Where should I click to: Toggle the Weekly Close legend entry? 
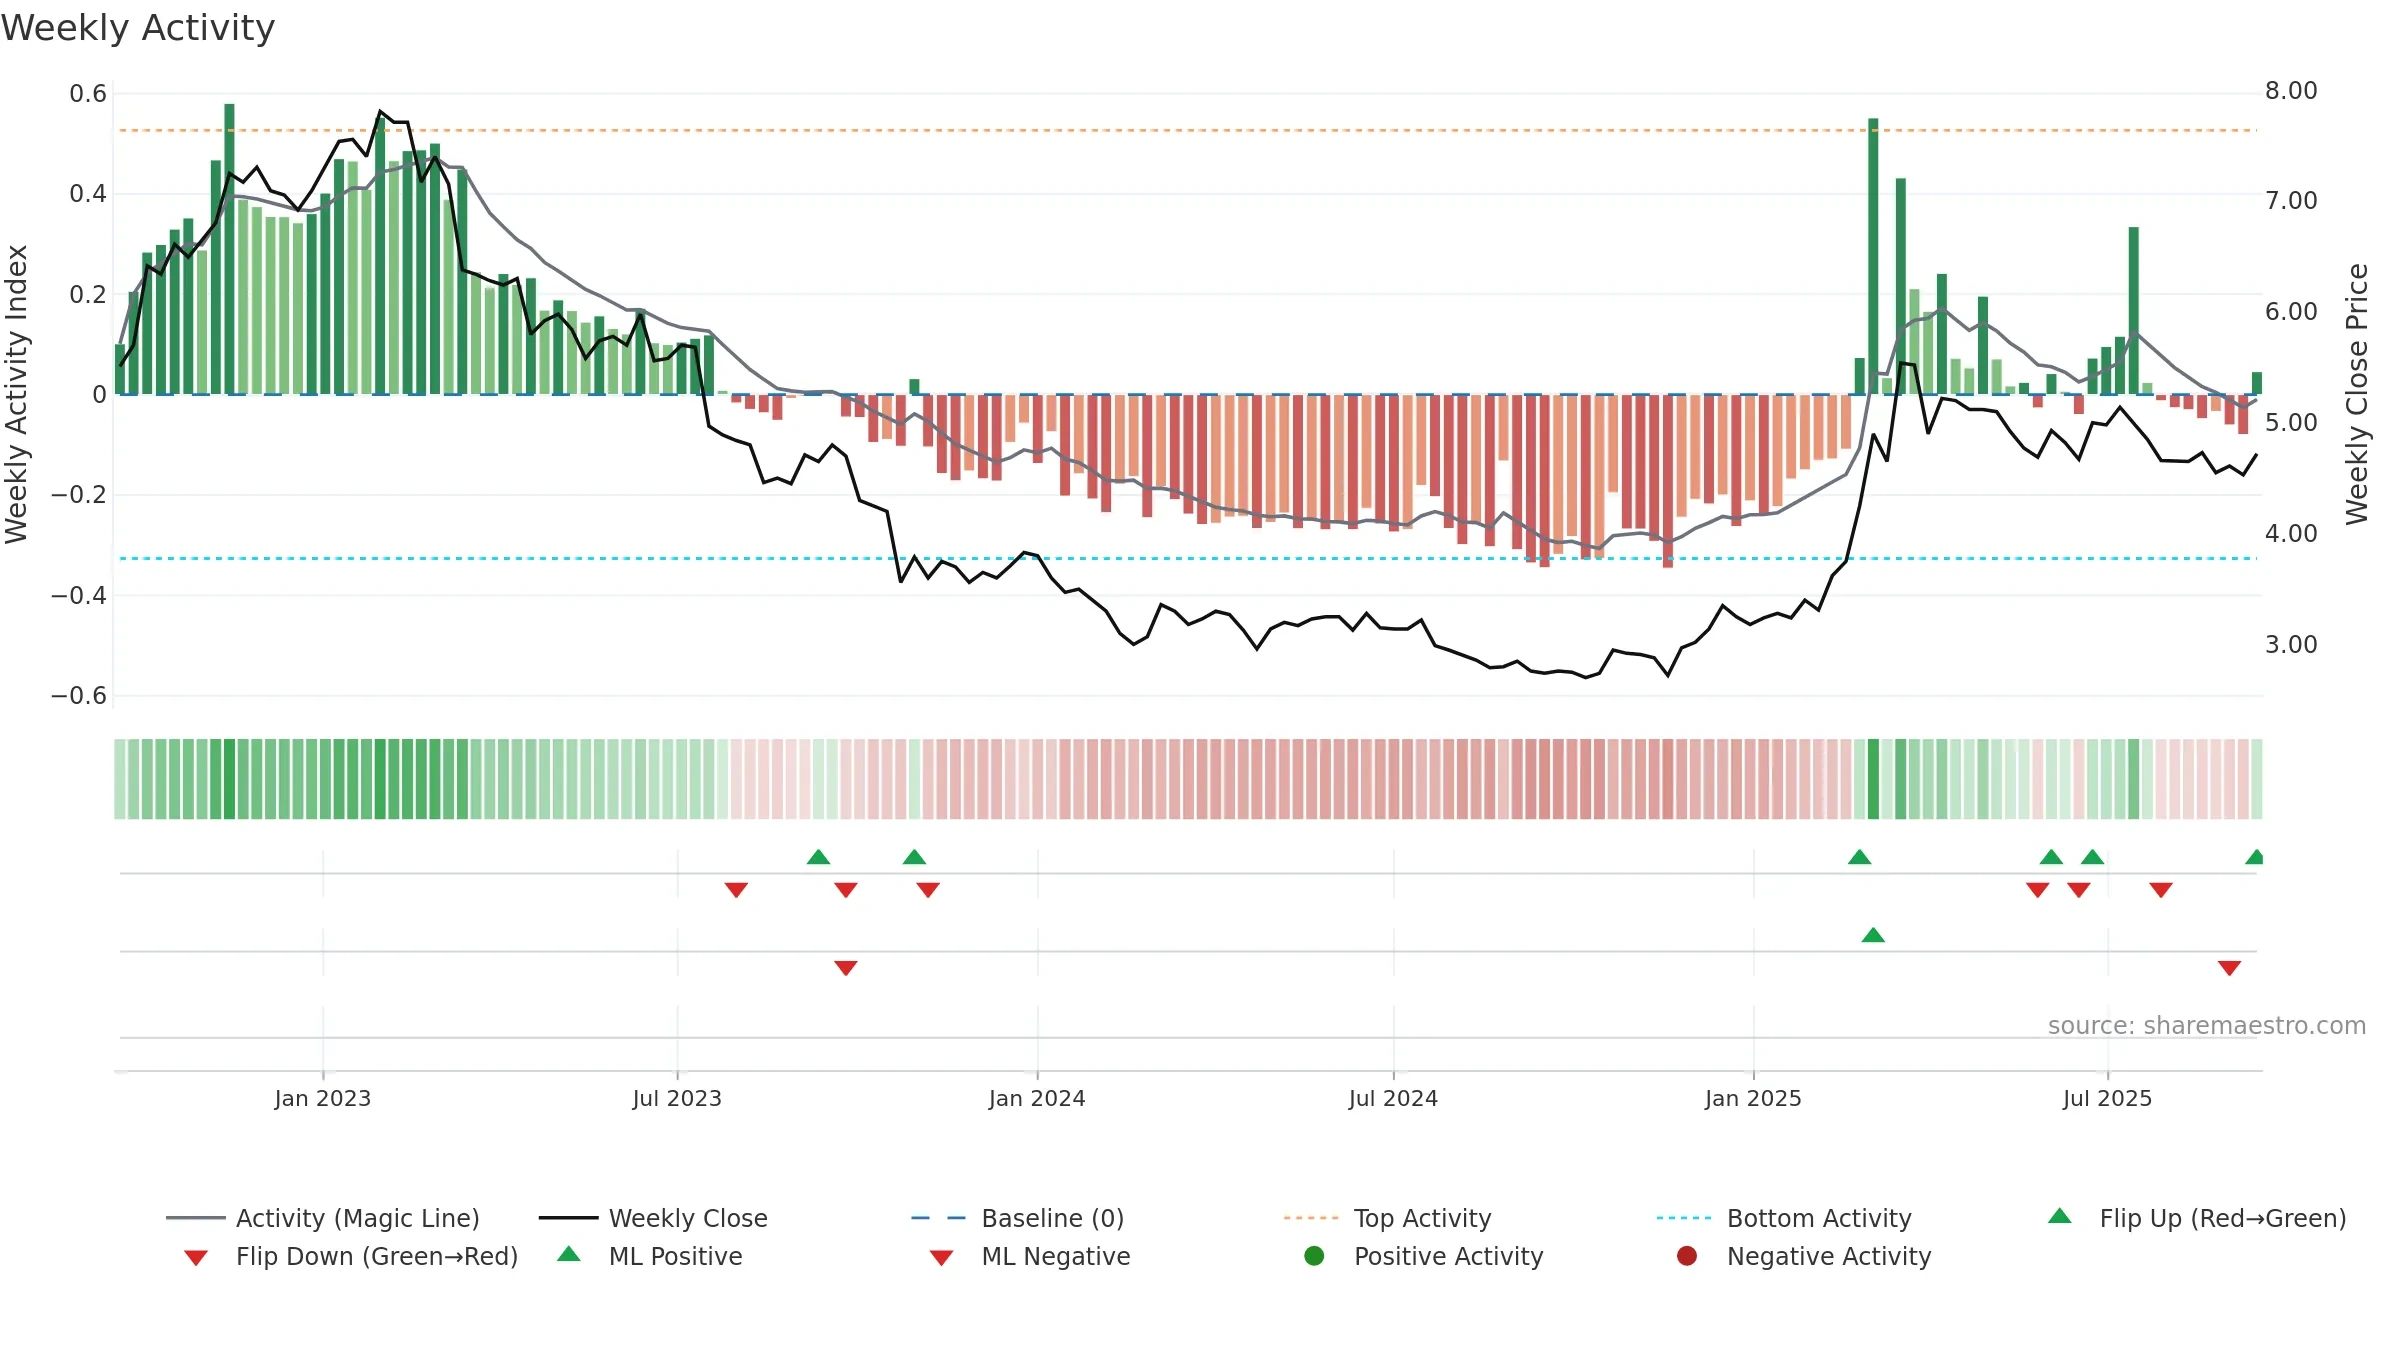pyautogui.click(x=653, y=1218)
